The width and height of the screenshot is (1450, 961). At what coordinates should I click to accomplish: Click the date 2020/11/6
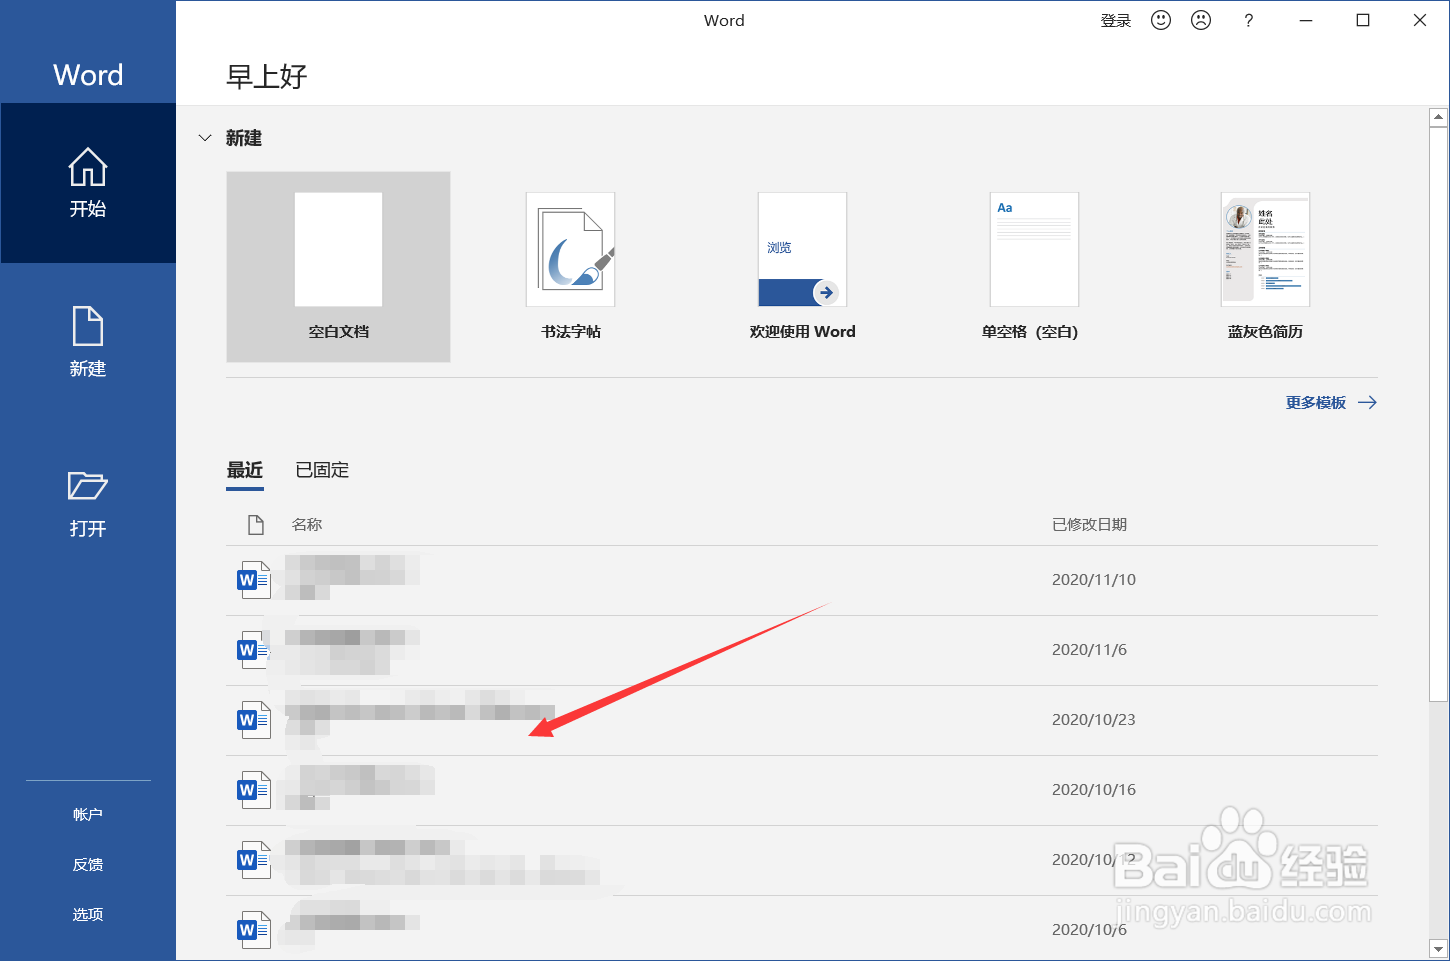tap(1089, 650)
